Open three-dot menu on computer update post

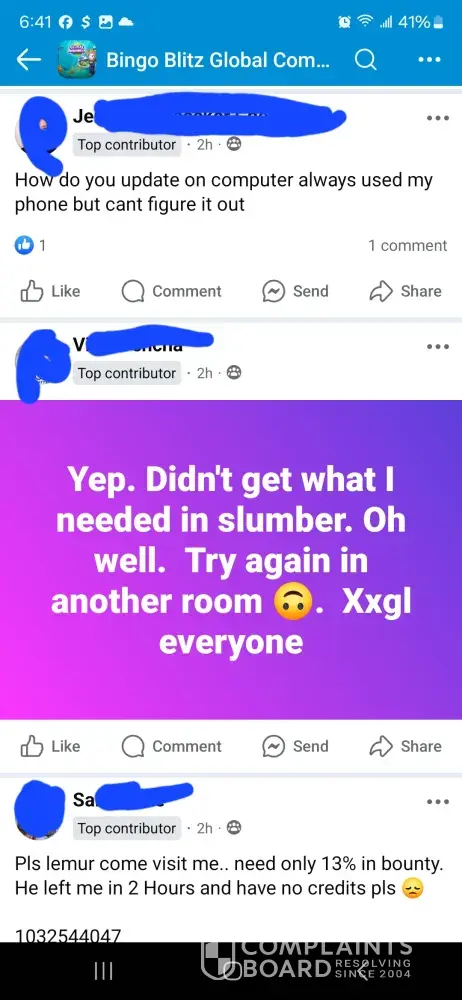[x=438, y=118]
